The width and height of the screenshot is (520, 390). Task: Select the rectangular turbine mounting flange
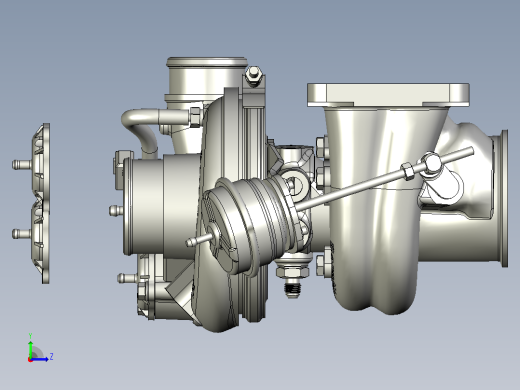pyautogui.click(x=388, y=95)
